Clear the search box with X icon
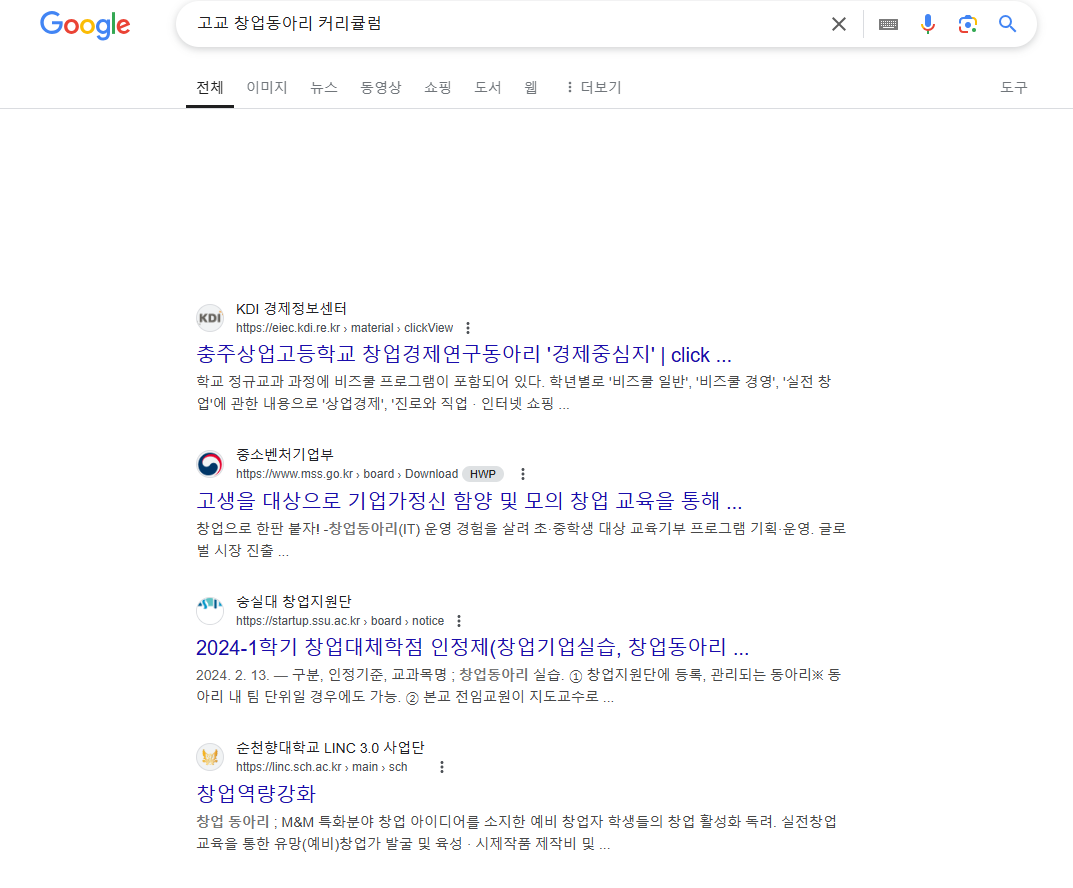This screenshot has height=888, width=1073. (x=838, y=25)
